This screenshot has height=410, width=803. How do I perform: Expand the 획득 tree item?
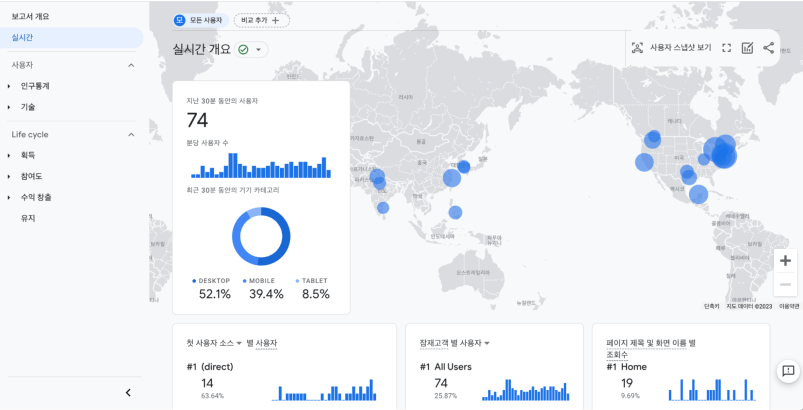(x=9, y=155)
